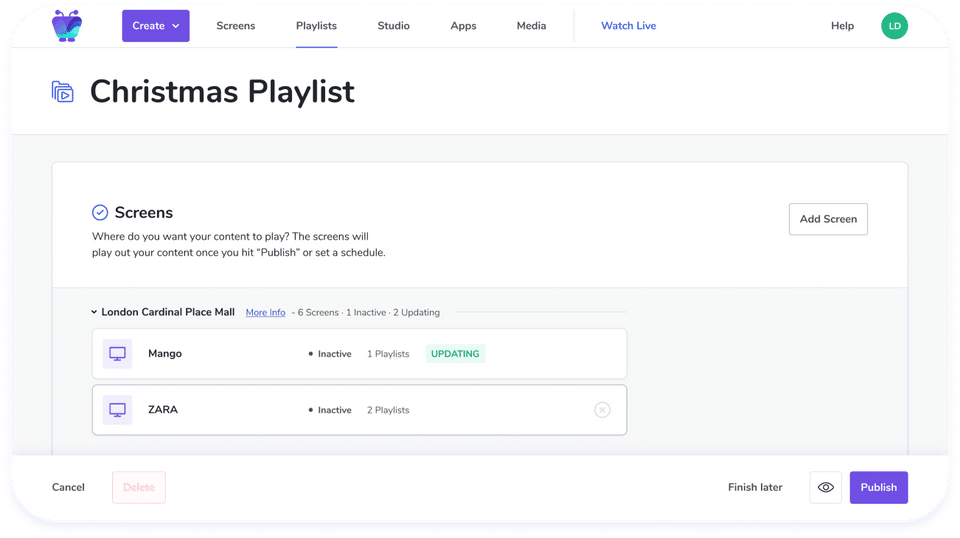Click '1 Playlists' in Mango row
The image size is (960, 538).
pos(388,354)
